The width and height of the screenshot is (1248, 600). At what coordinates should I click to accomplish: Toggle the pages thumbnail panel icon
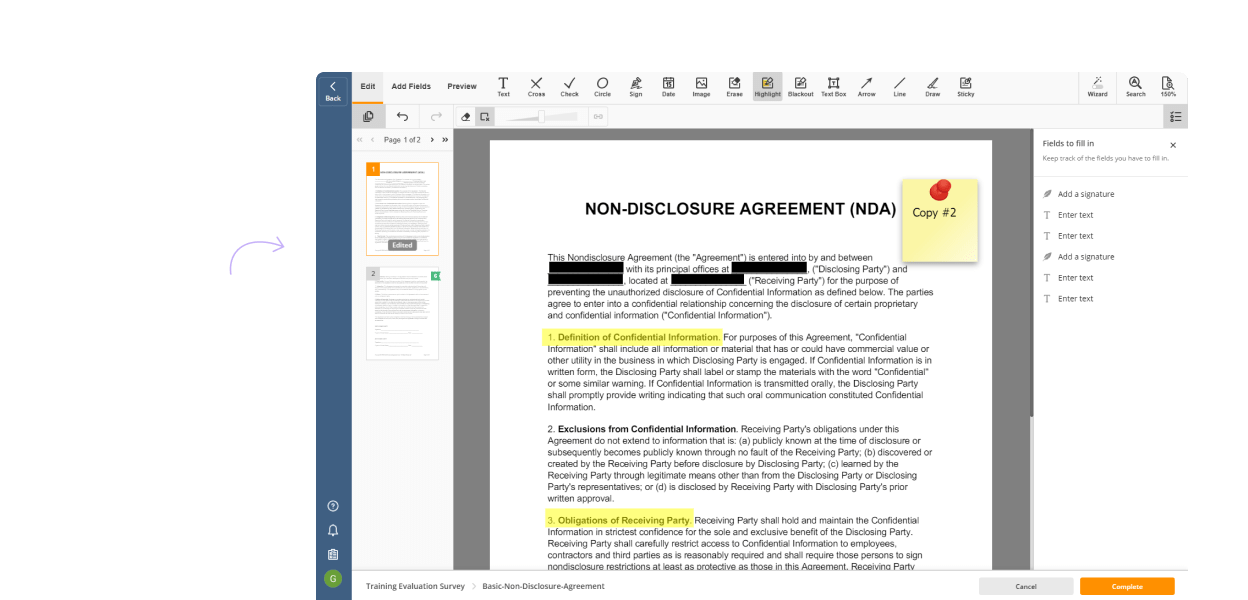[x=368, y=117]
